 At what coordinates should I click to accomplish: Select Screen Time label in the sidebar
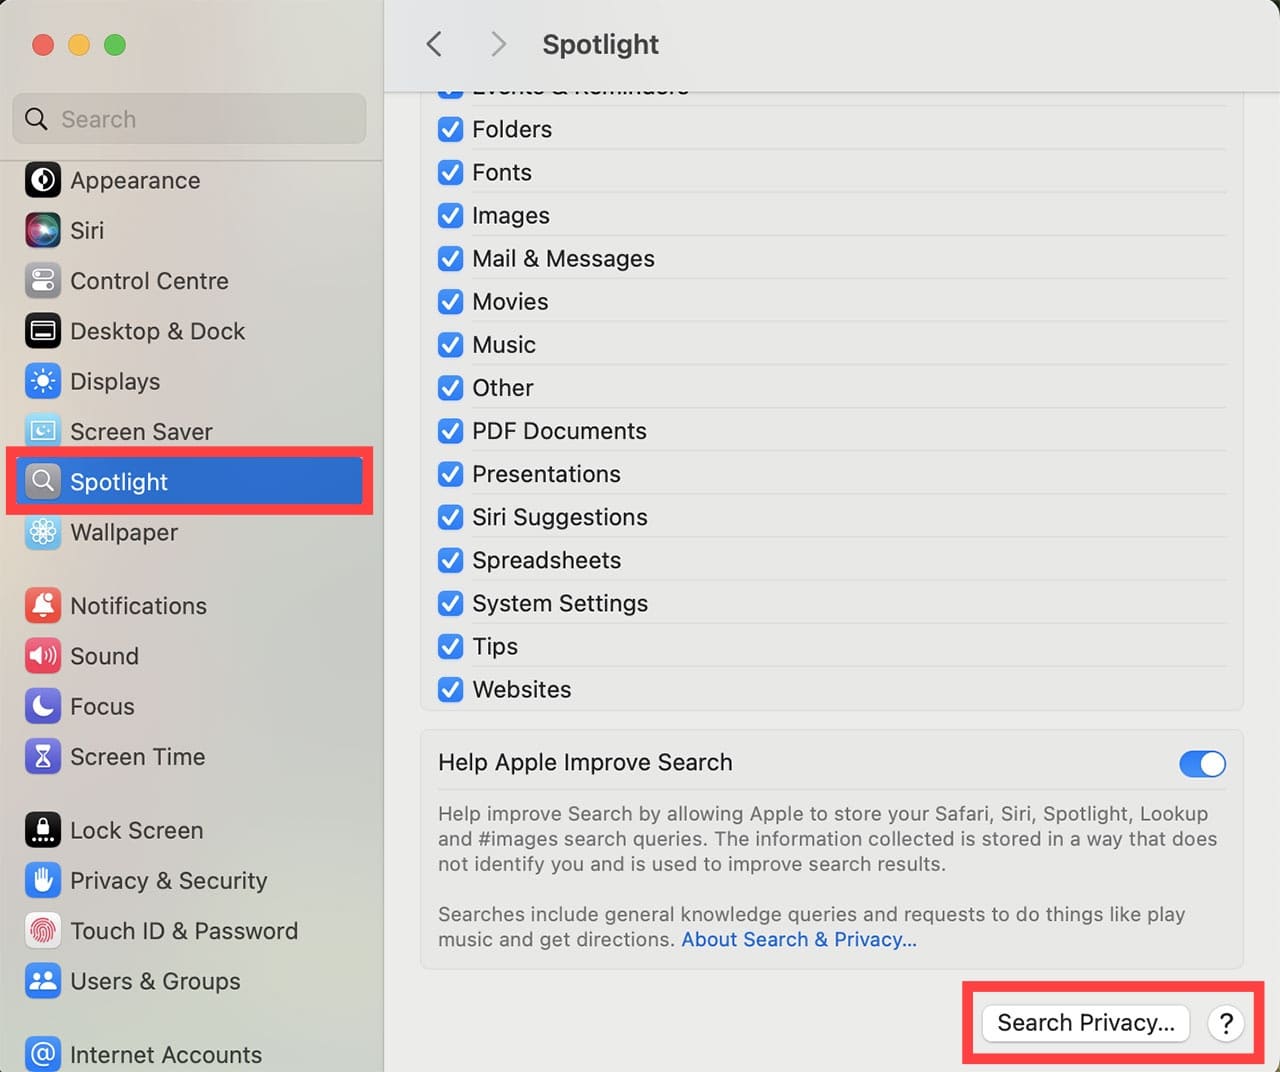pyautogui.click(x=137, y=757)
